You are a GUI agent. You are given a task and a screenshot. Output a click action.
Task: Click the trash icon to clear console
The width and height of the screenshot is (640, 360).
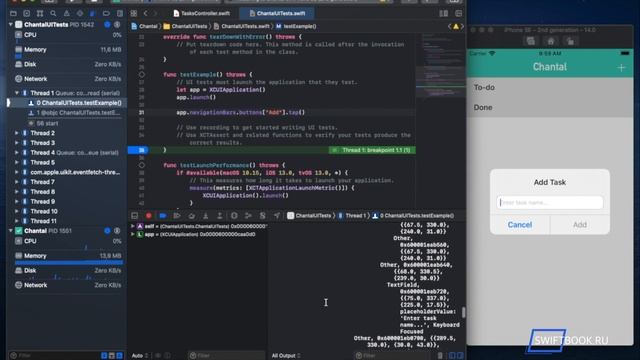point(440,356)
